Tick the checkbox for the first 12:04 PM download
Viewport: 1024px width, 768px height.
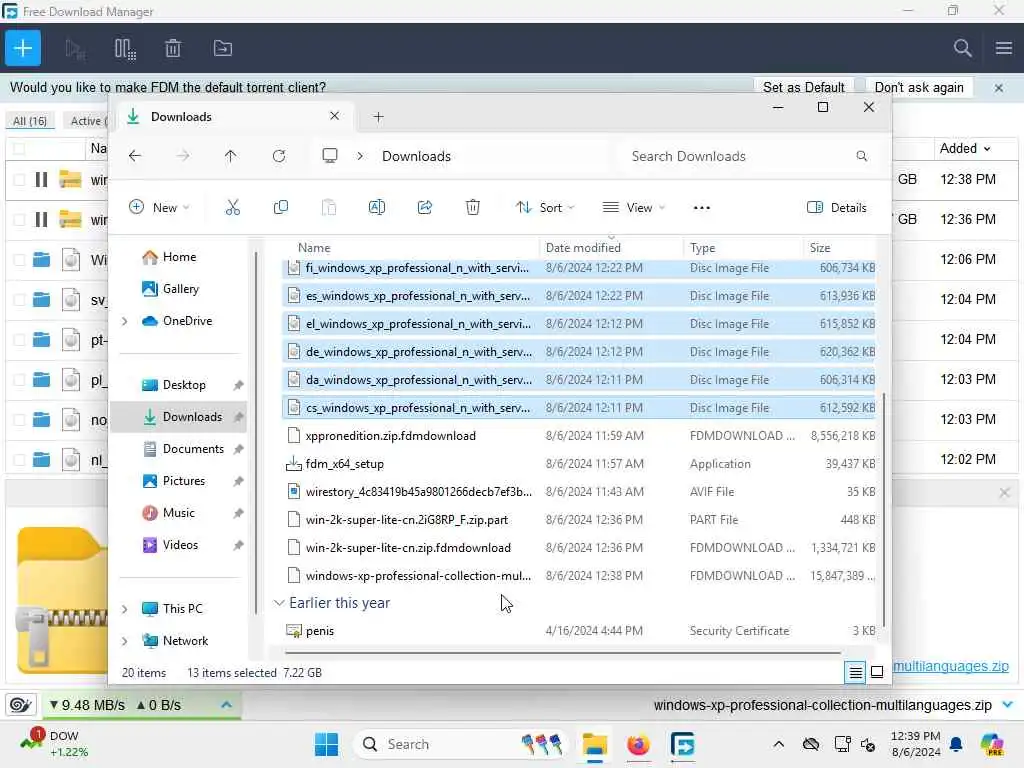19,299
